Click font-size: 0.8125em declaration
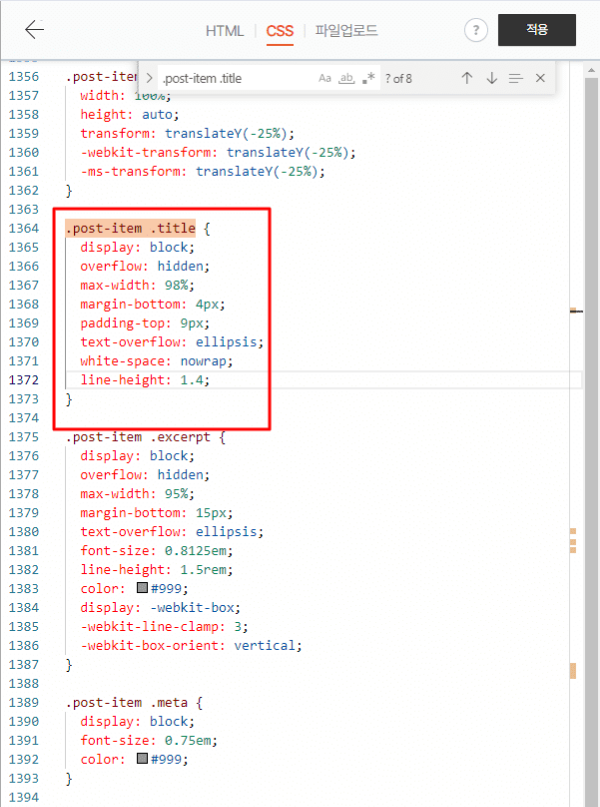 pyautogui.click(x=156, y=551)
